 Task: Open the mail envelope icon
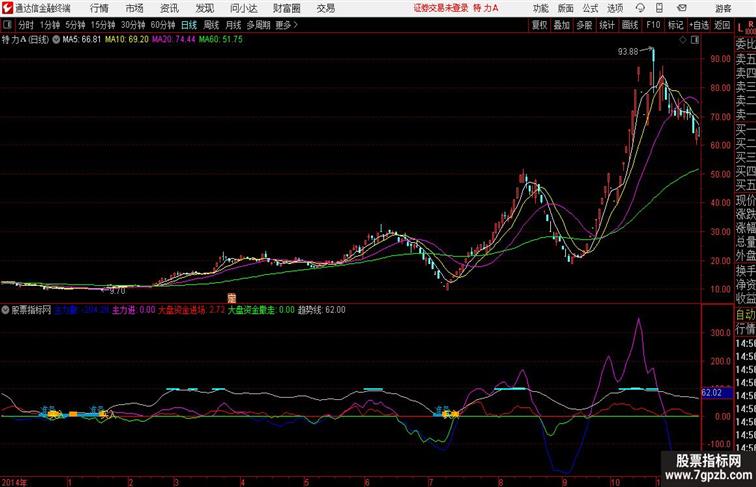pos(682,8)
